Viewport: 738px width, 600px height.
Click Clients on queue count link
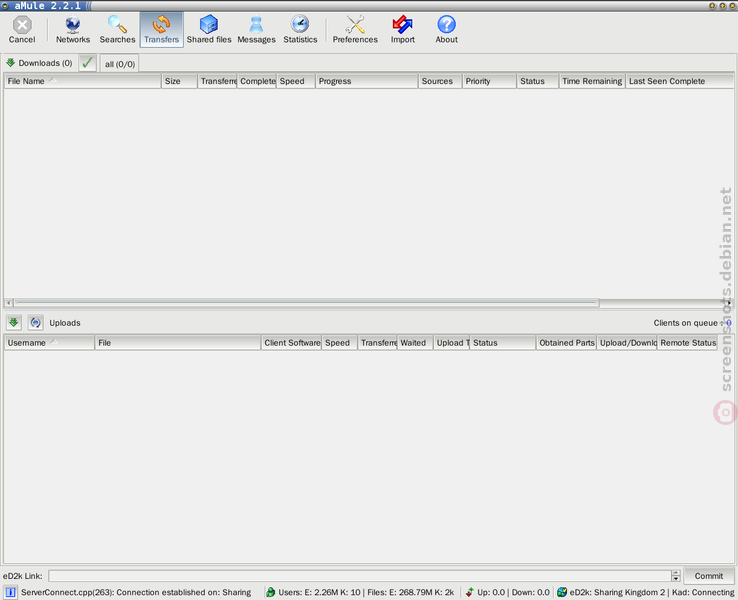click(x=729, y=323)
